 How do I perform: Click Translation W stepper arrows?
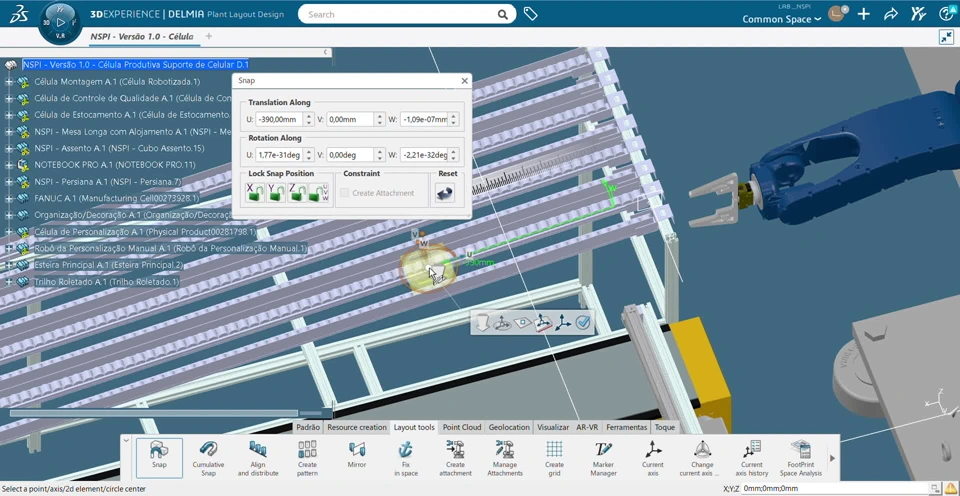click(453, 119)
